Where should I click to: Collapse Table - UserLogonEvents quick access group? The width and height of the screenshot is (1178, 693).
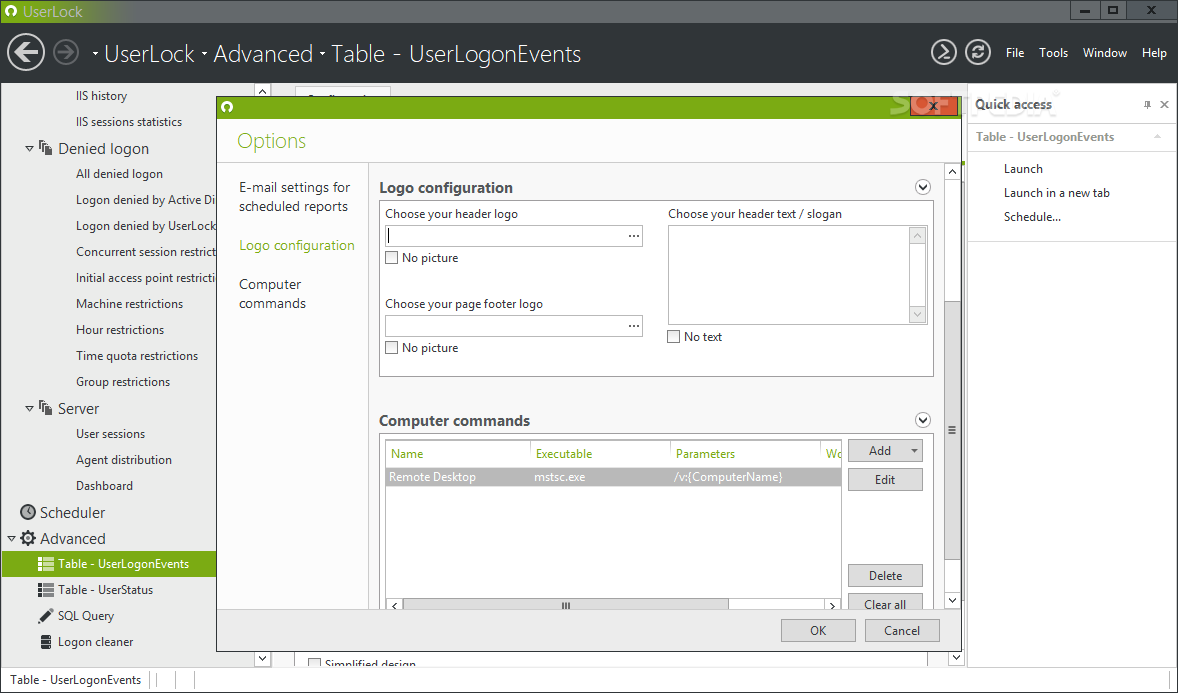pos(1158,137)
